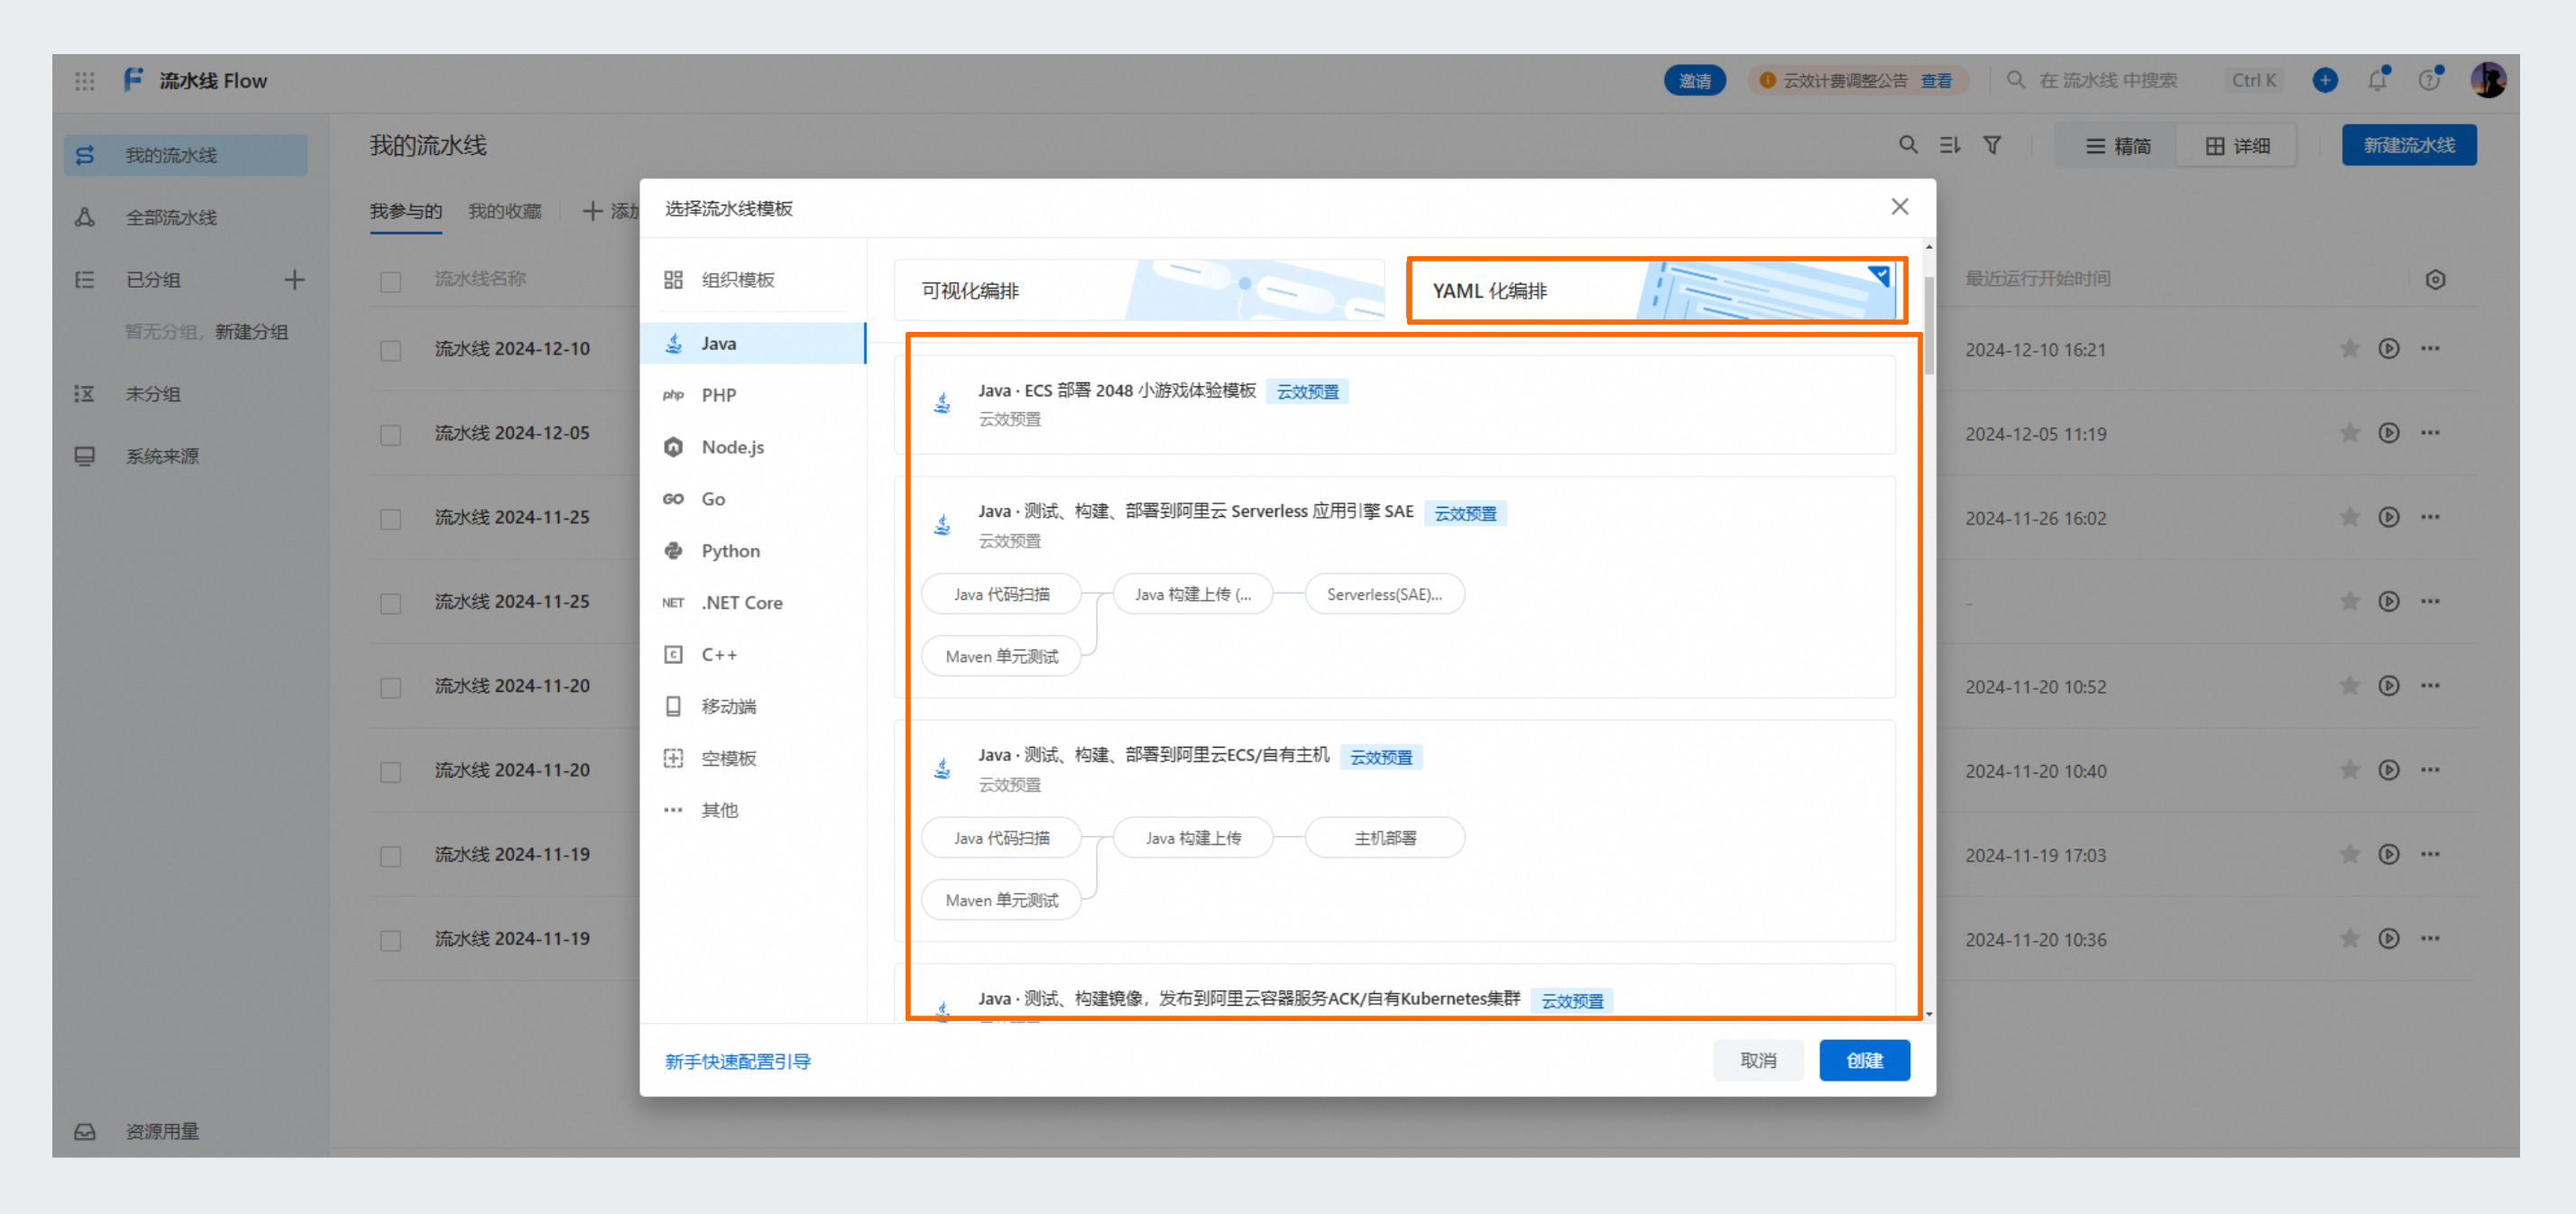Tick checkbox for 流水线 2024-11-20 (10:40 row)
This screenshot has height=1214, width=2576.
point(390,771)
